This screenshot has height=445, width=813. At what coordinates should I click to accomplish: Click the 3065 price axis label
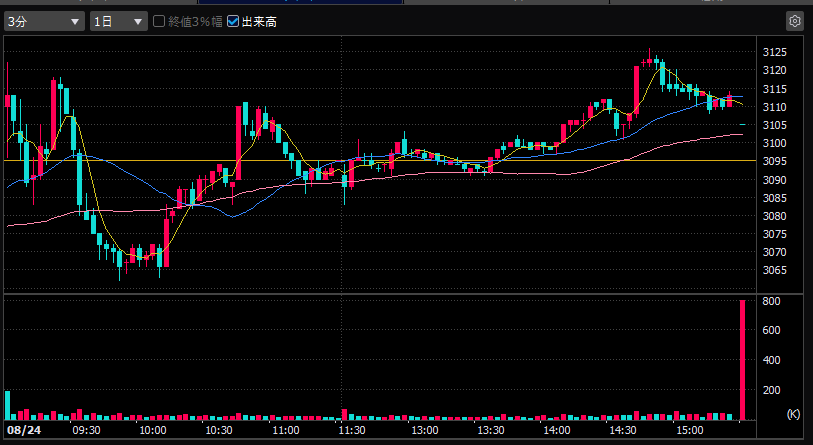775,270
